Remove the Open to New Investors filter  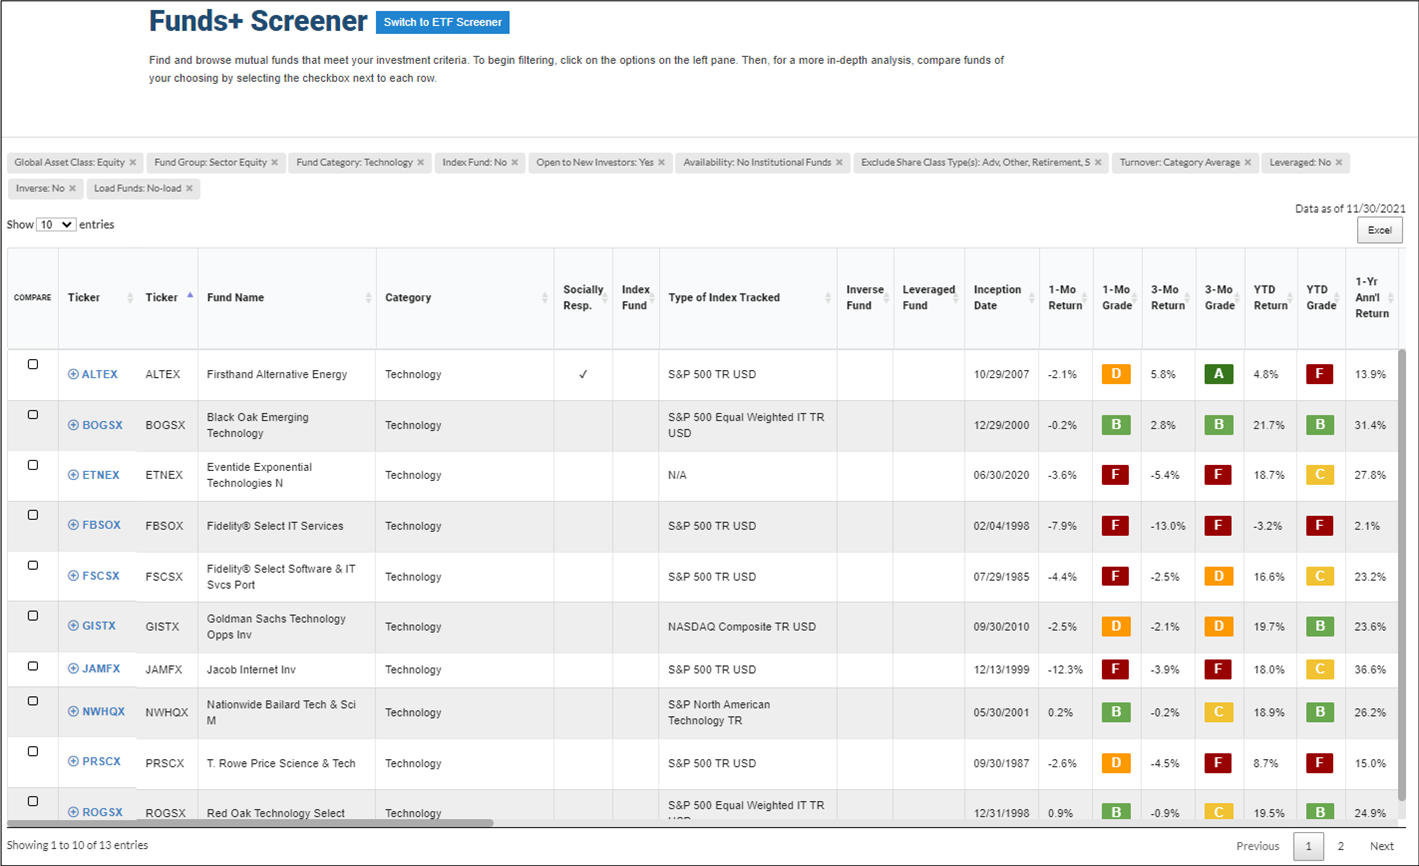[662, 163]
